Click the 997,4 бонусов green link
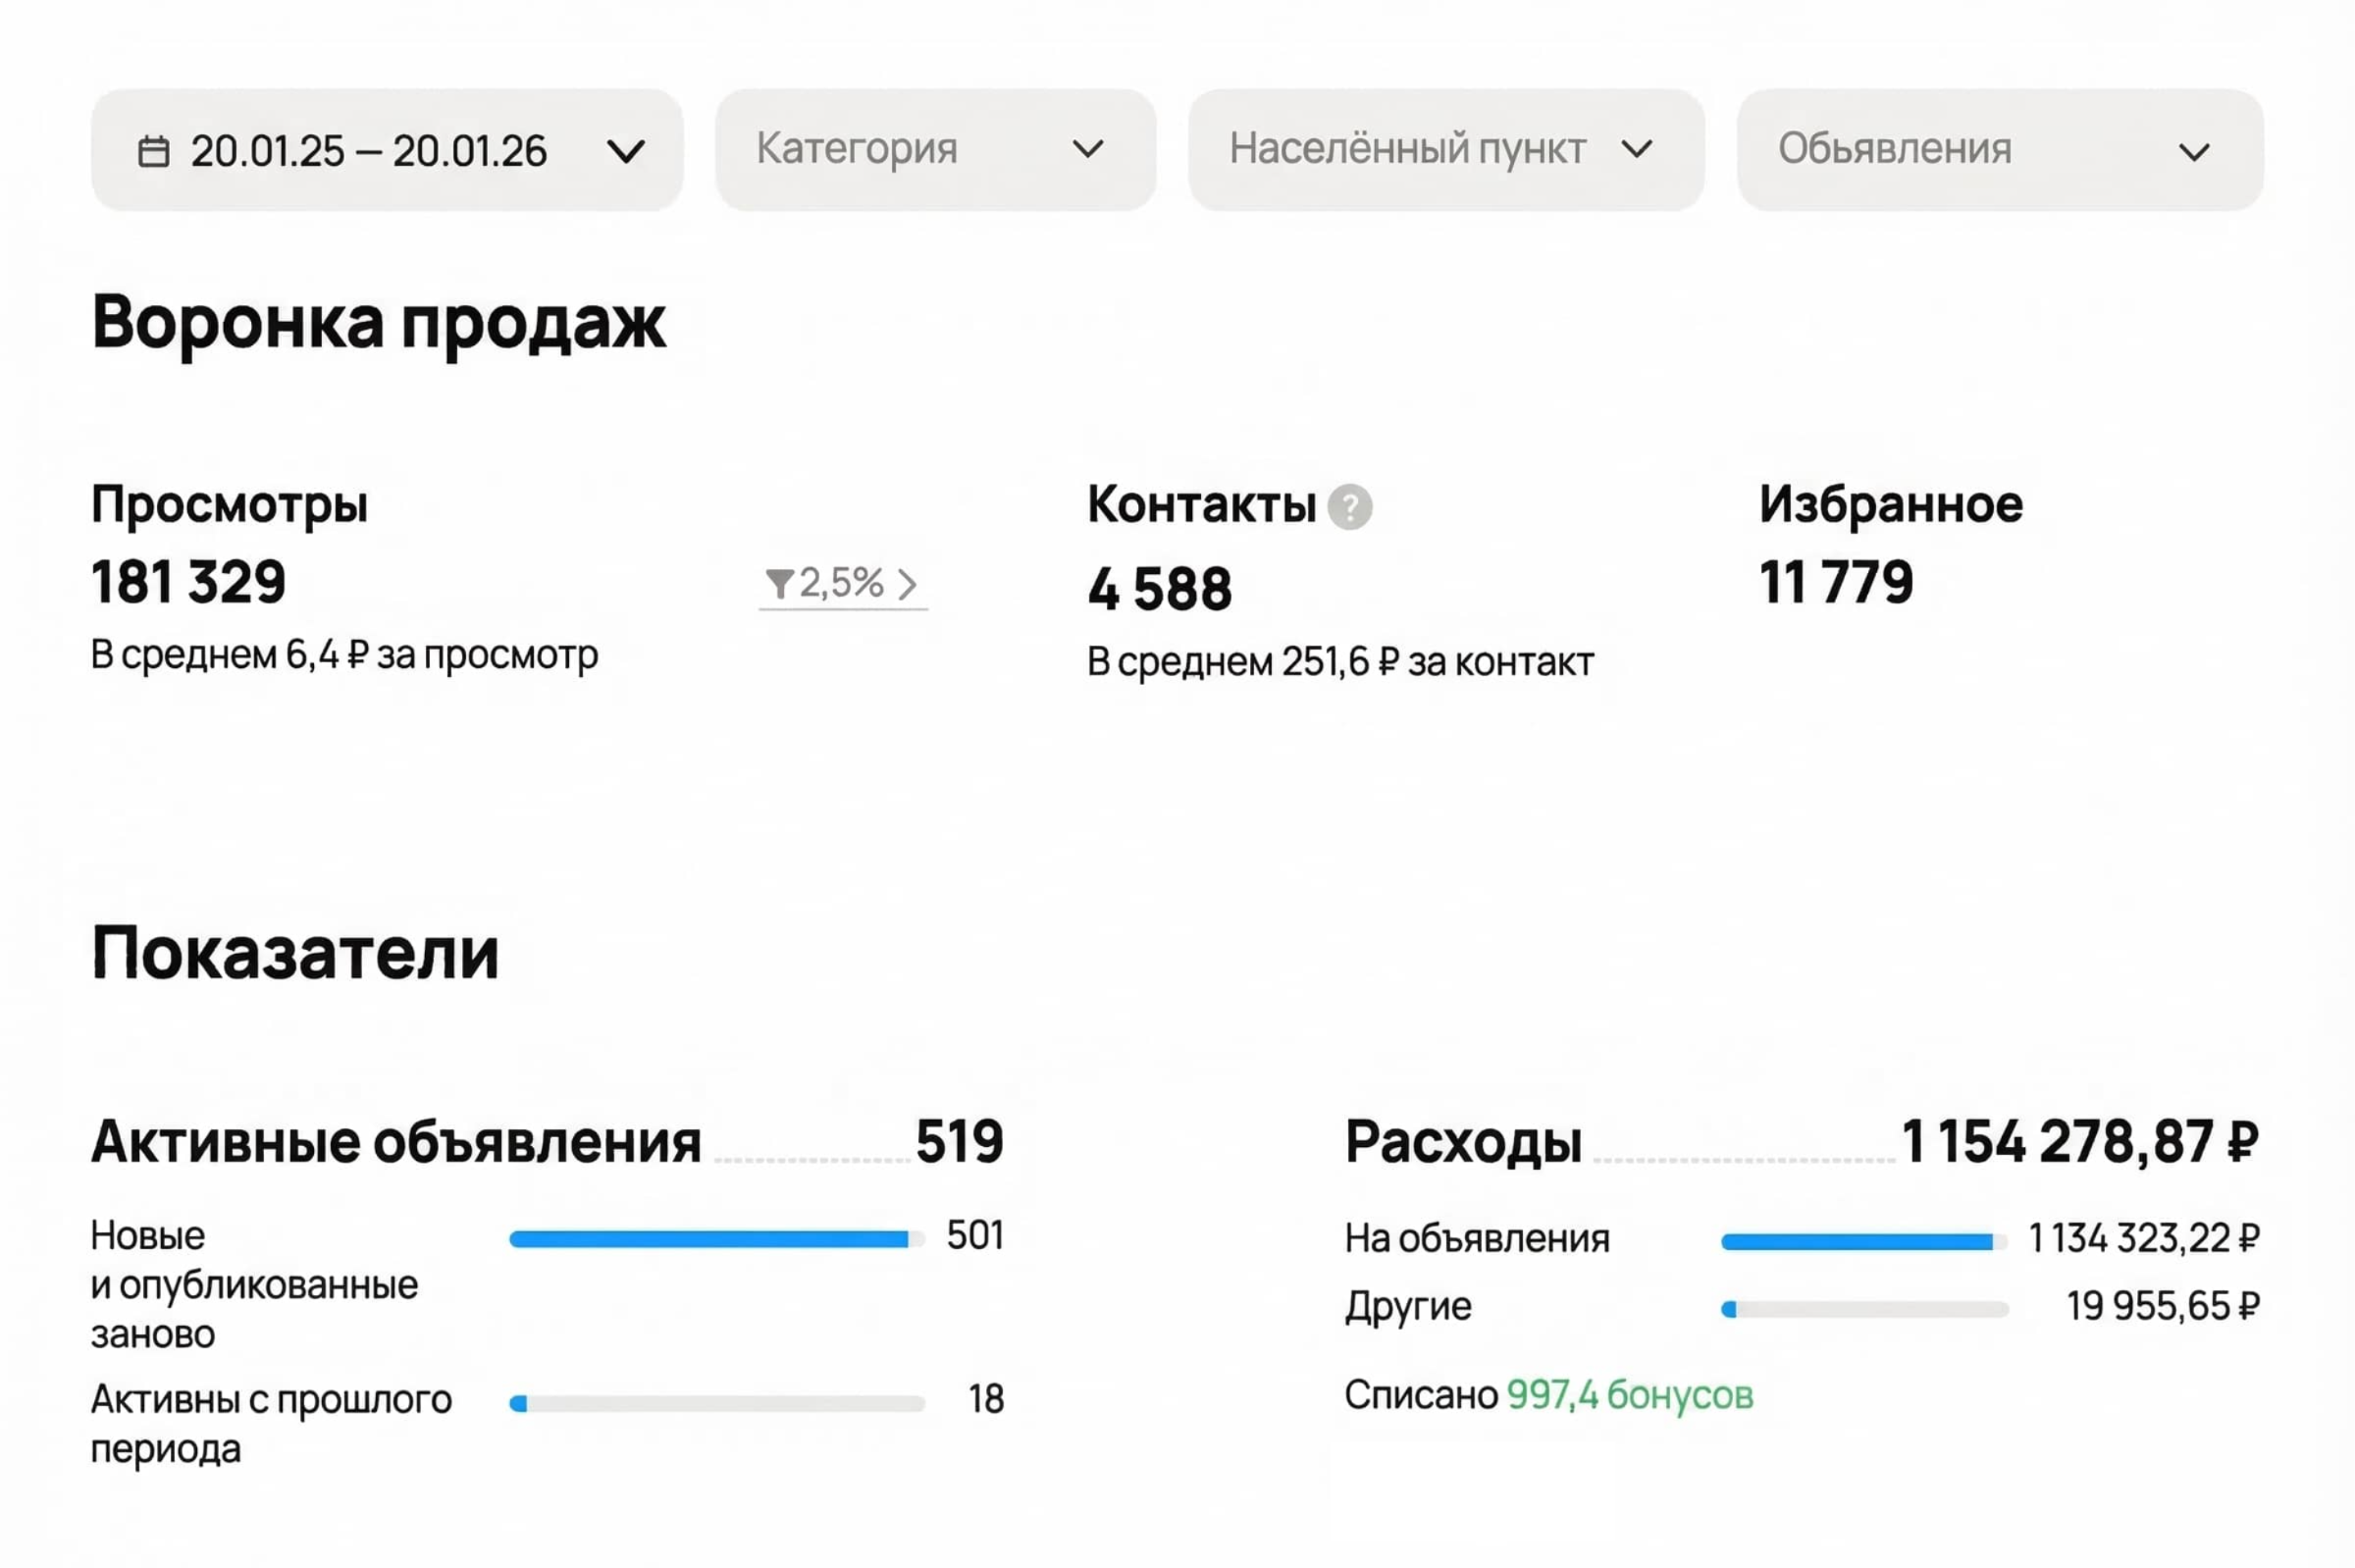This screenshot has width=2355, height=1568. 1629,1395
